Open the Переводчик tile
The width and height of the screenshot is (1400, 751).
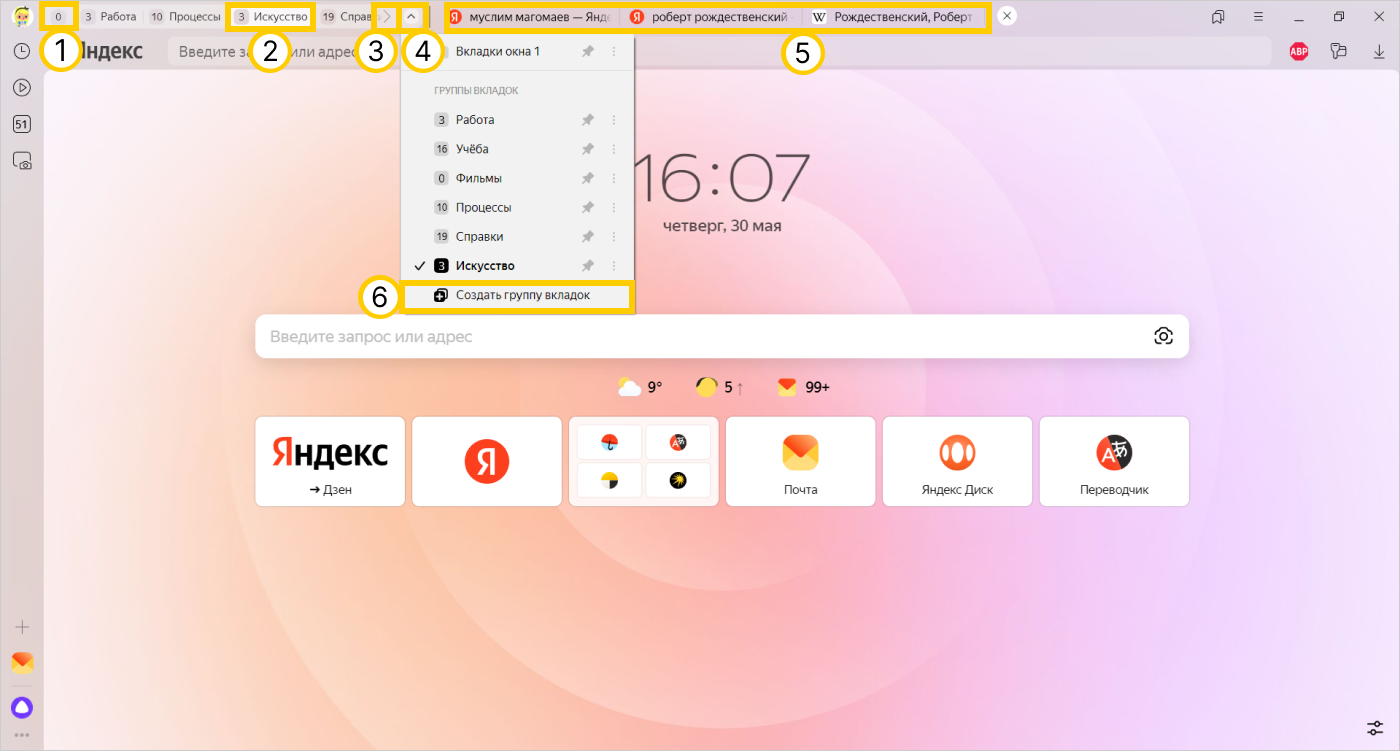[x=1114, y=461]
